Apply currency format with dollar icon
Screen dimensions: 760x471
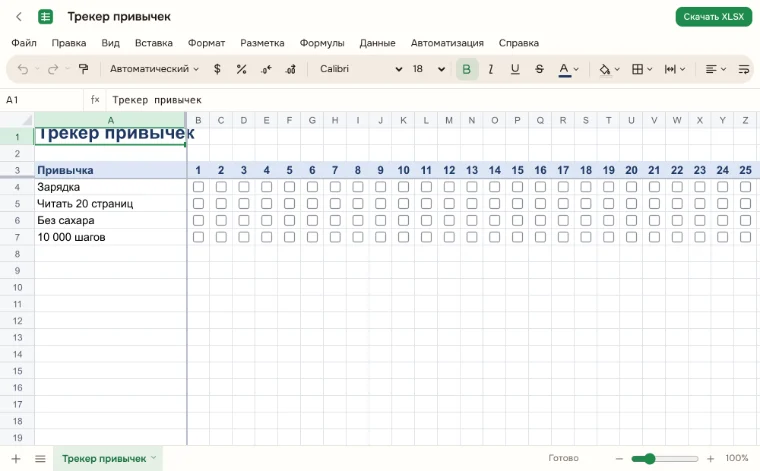coord(217,69)
